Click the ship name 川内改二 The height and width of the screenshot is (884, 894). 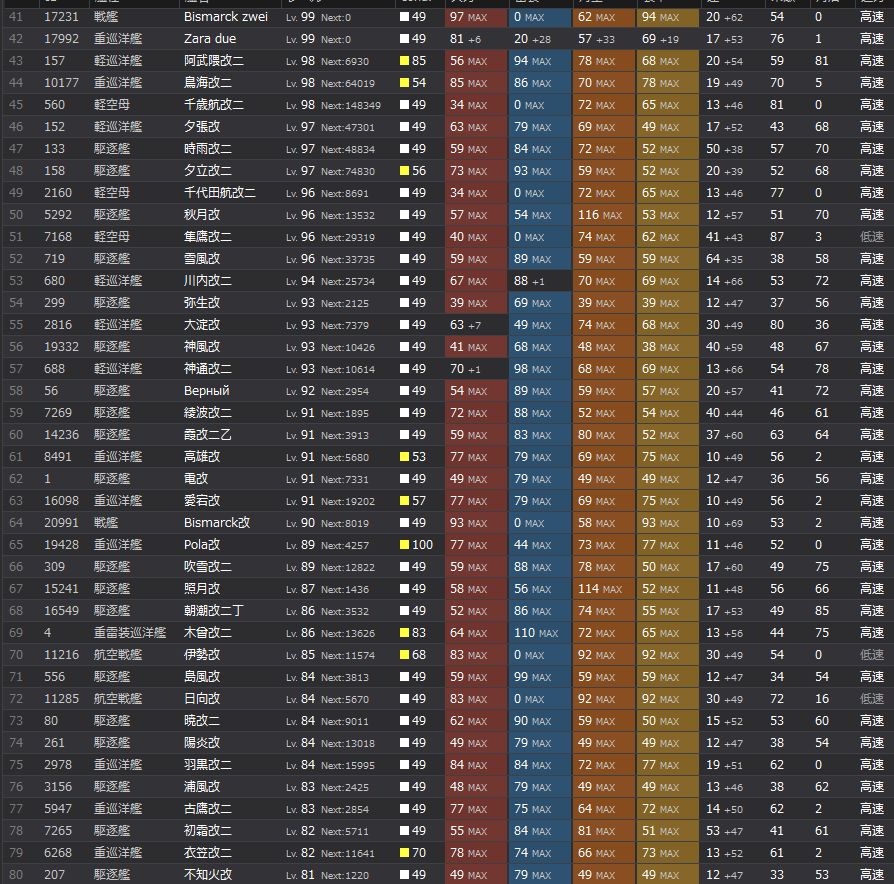tap(208, 281)
